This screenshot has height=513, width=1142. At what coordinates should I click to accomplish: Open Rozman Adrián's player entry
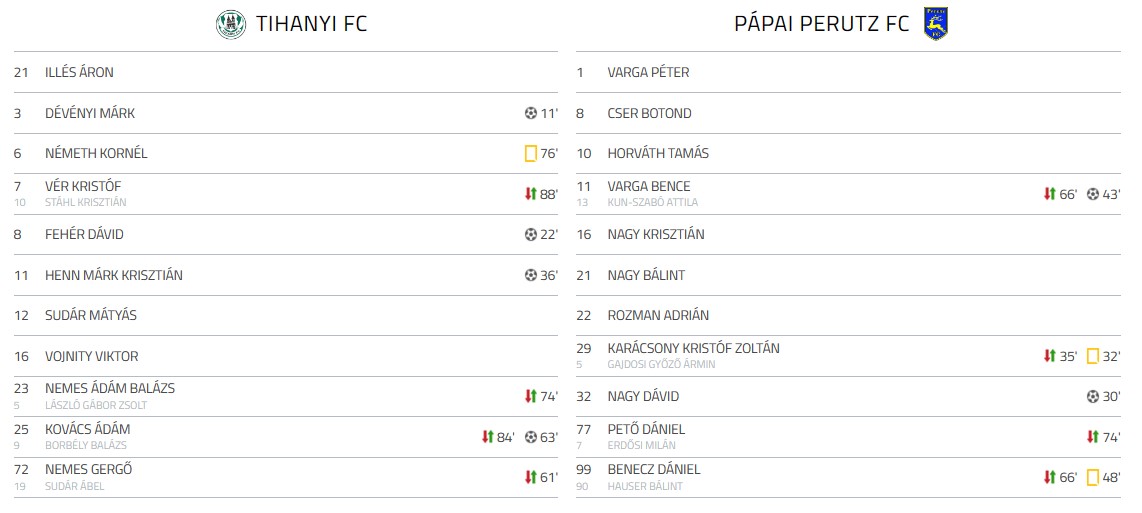pos(658,316)
